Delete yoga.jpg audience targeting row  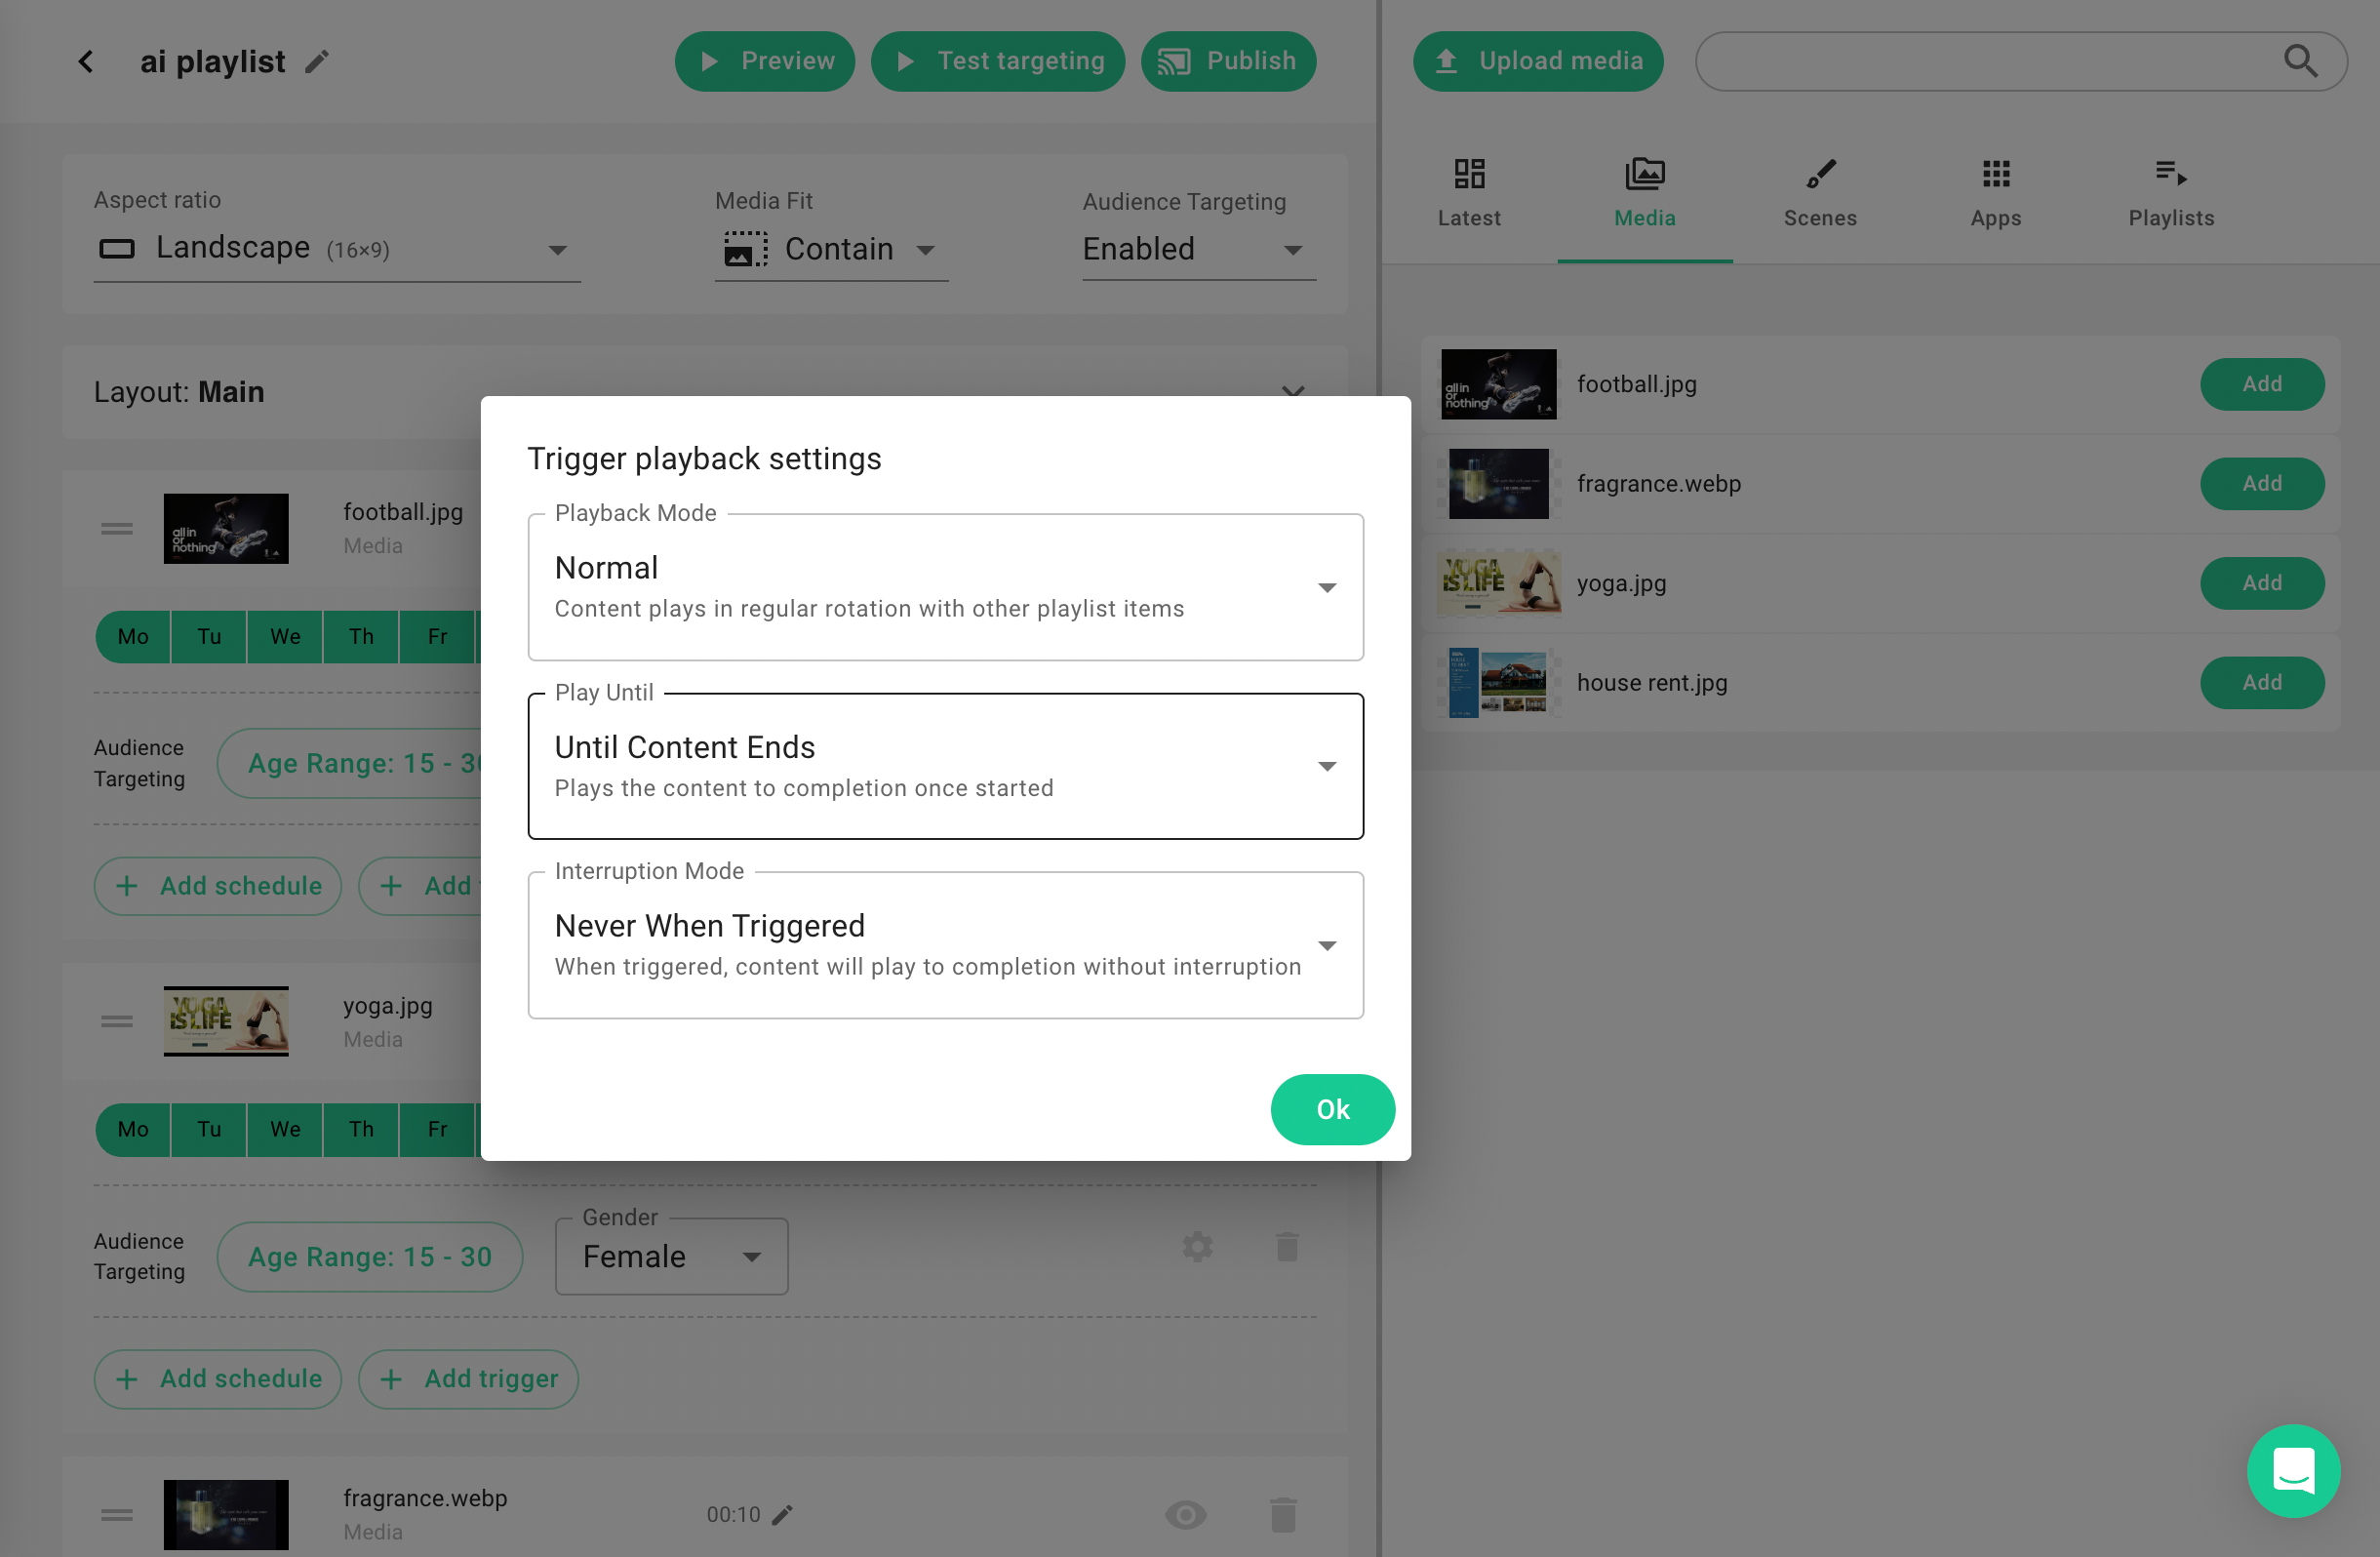click(1287, 1246)
